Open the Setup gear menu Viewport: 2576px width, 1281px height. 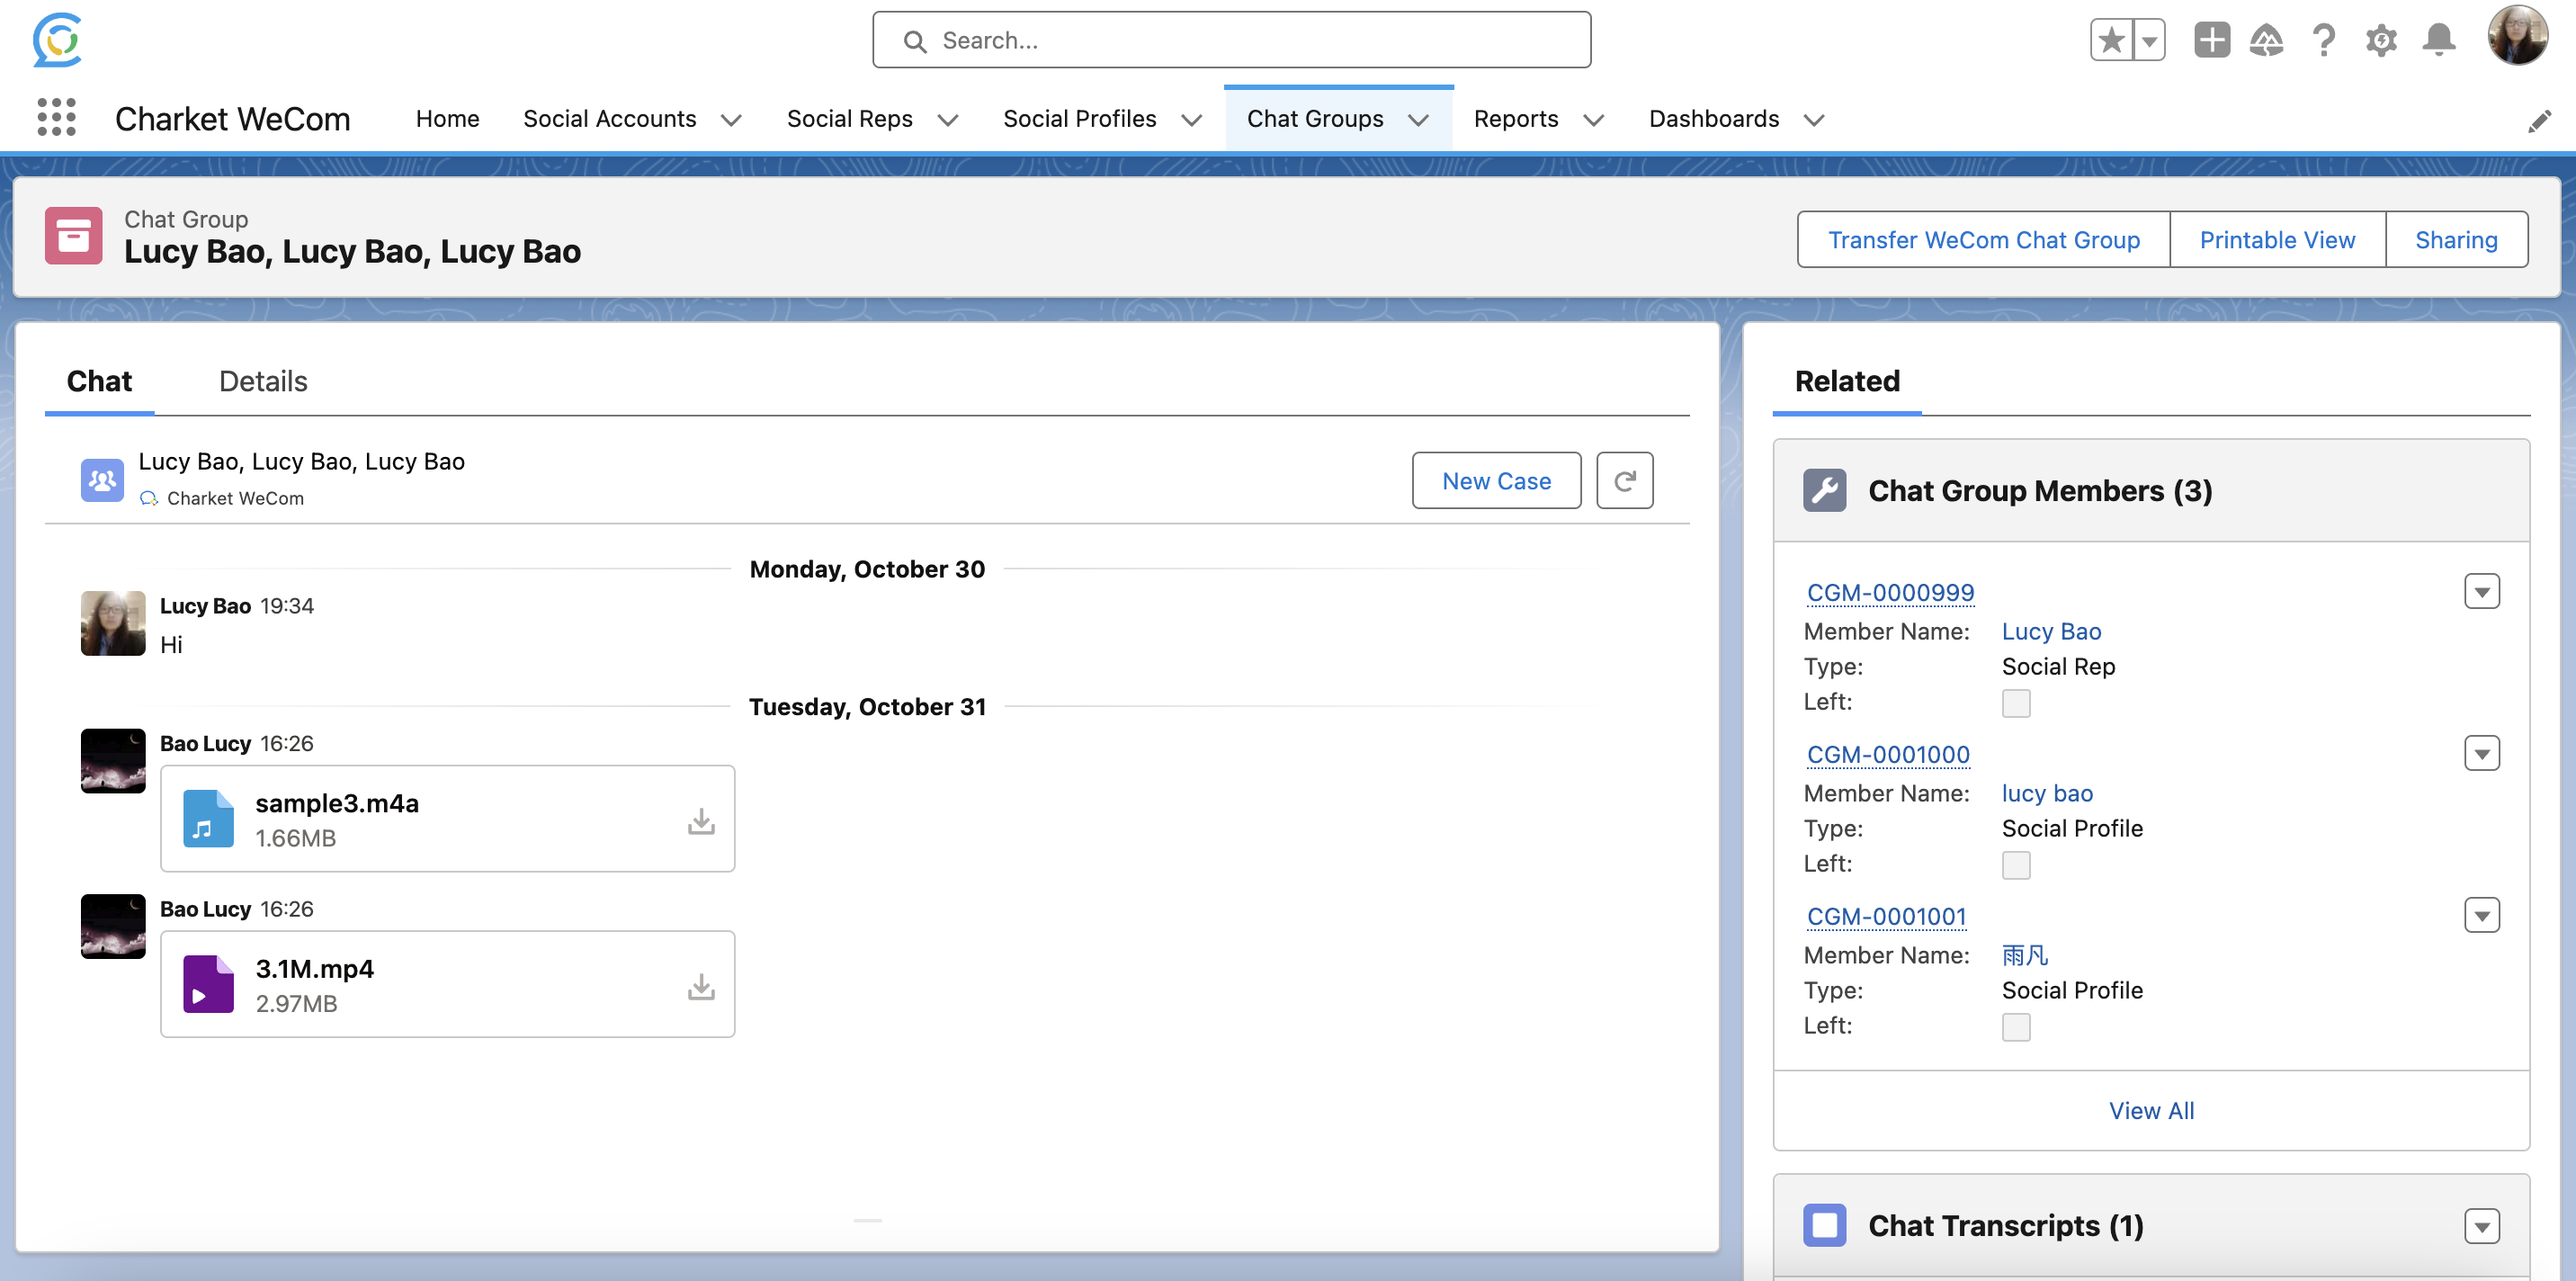[2381, 40]
